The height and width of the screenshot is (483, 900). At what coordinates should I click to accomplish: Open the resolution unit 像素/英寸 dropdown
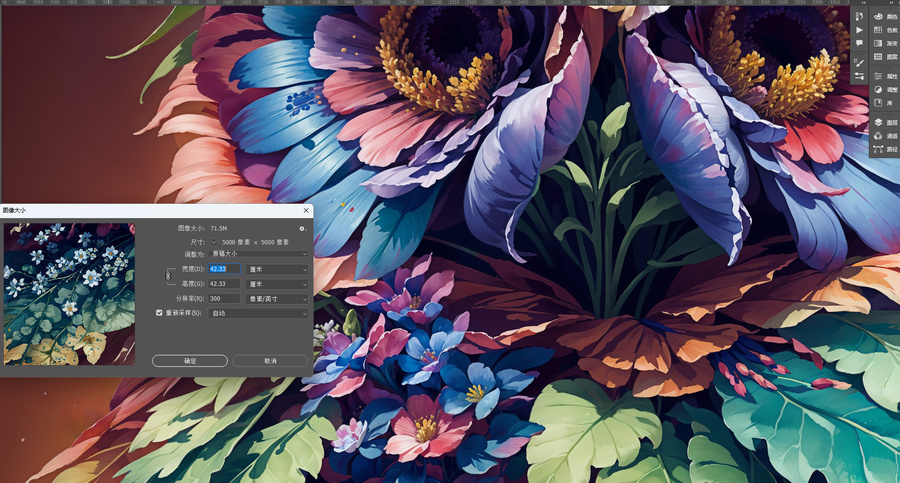277,299
